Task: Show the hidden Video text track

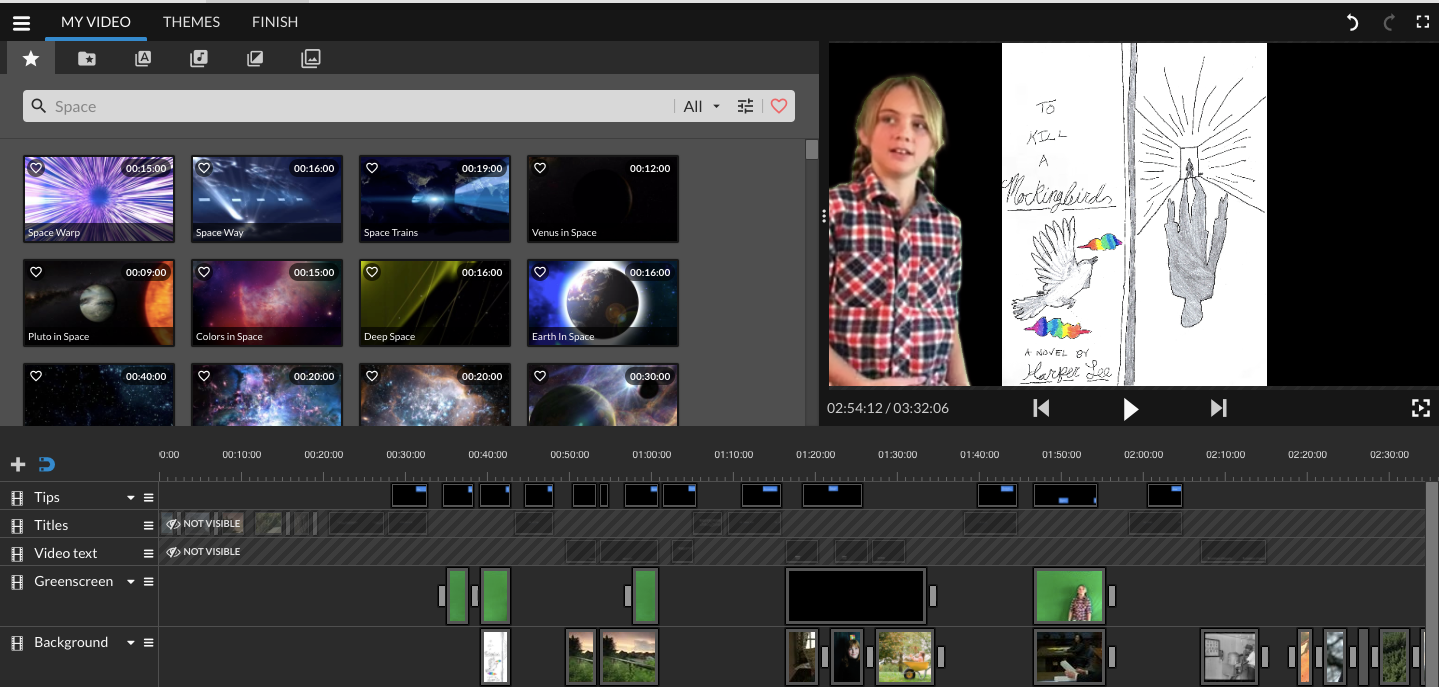Action: 203,552
